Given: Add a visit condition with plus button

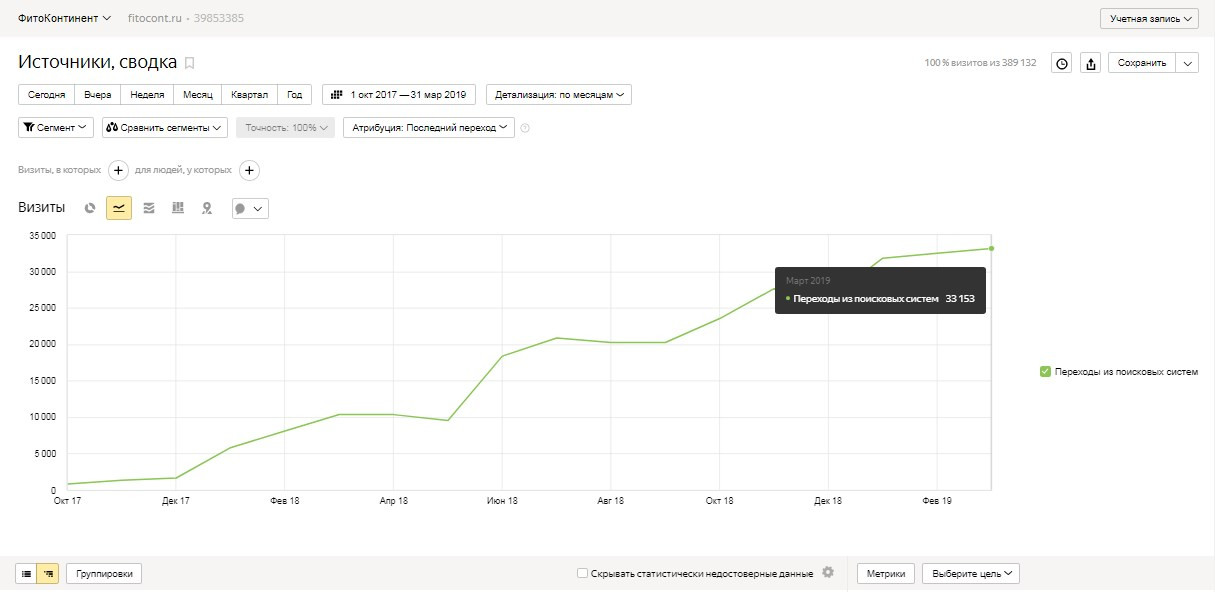Looking at the screenshot, I should (118, 170).
